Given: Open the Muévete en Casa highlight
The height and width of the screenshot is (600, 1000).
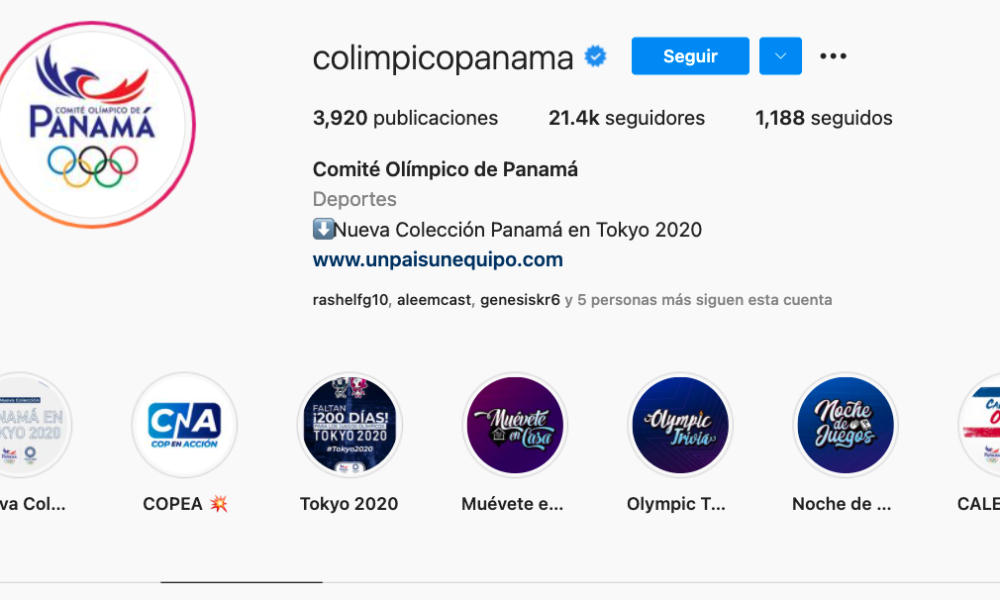Looking at the screenshot, I should (x=515, y=425).
